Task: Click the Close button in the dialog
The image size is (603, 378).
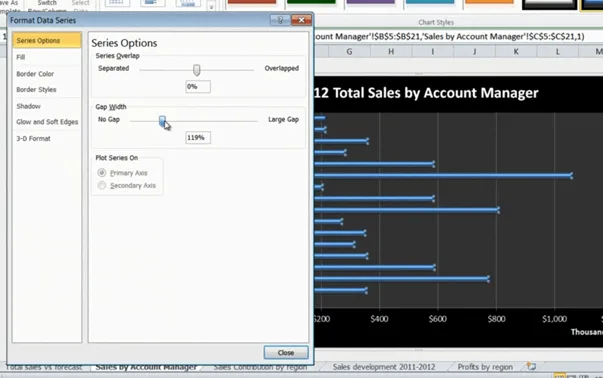Action: (x=286, y=353)
